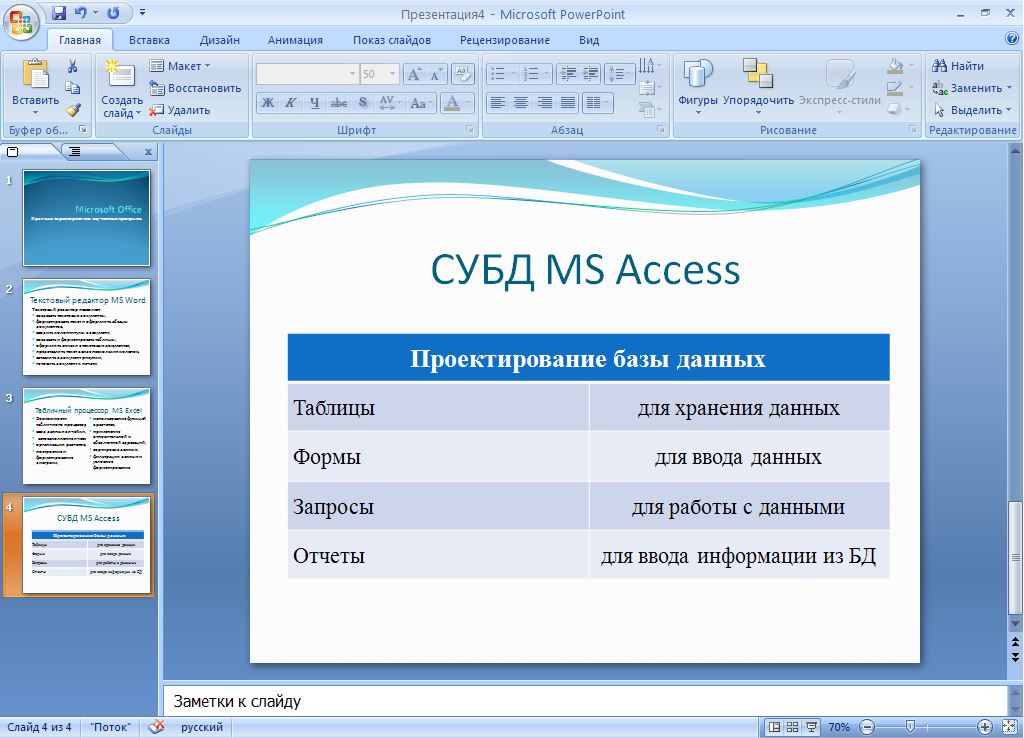The height and width of the screenshot is (738, 1024).
Task: Click Восстановить reset slide button
Action: click(195, 88)
